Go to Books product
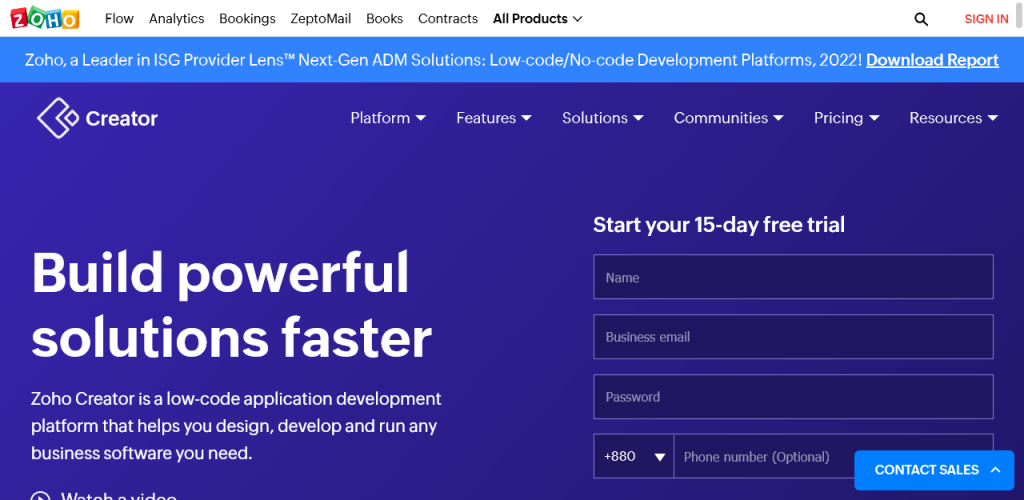Screen dimensions: 1024x500 pyautogui.click(x=384, y=19)
